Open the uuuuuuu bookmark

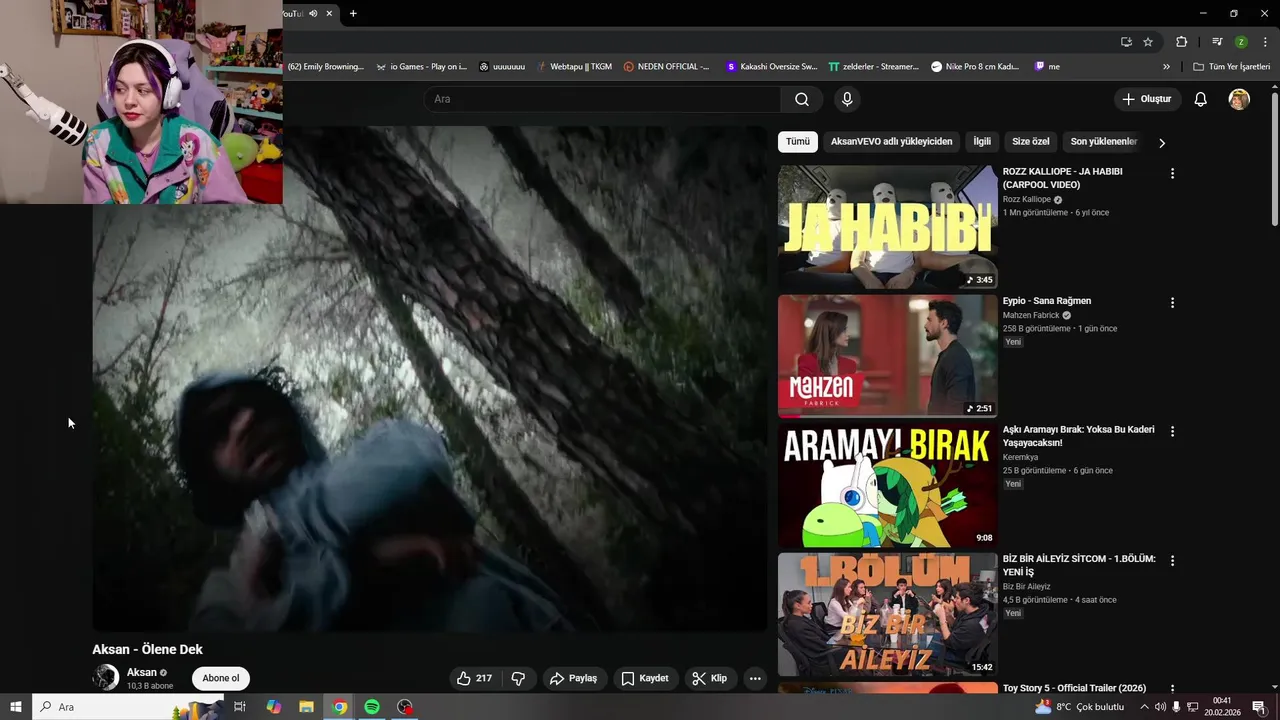click(502, 67)
